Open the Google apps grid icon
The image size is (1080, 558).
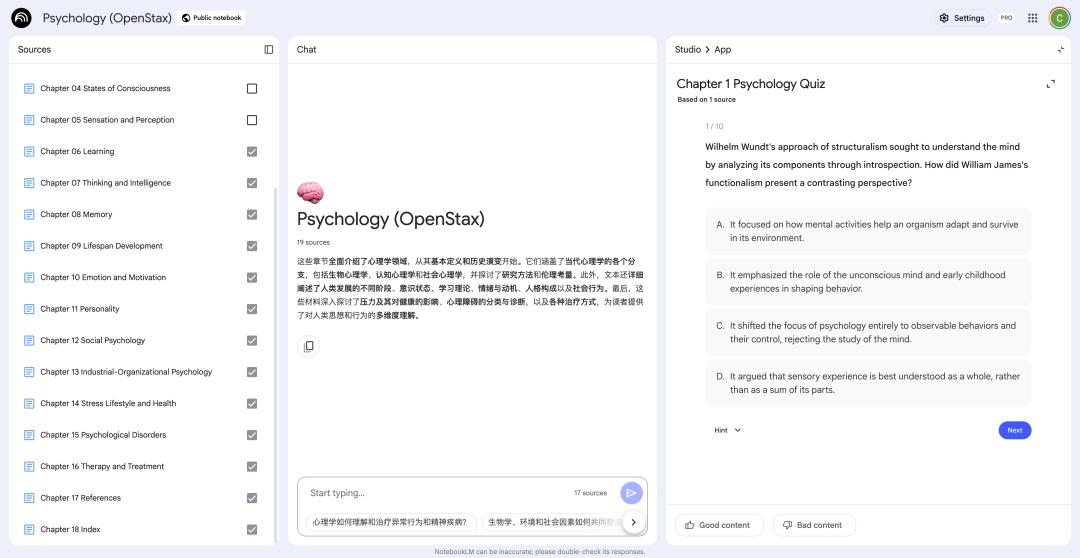(1032, 18)
